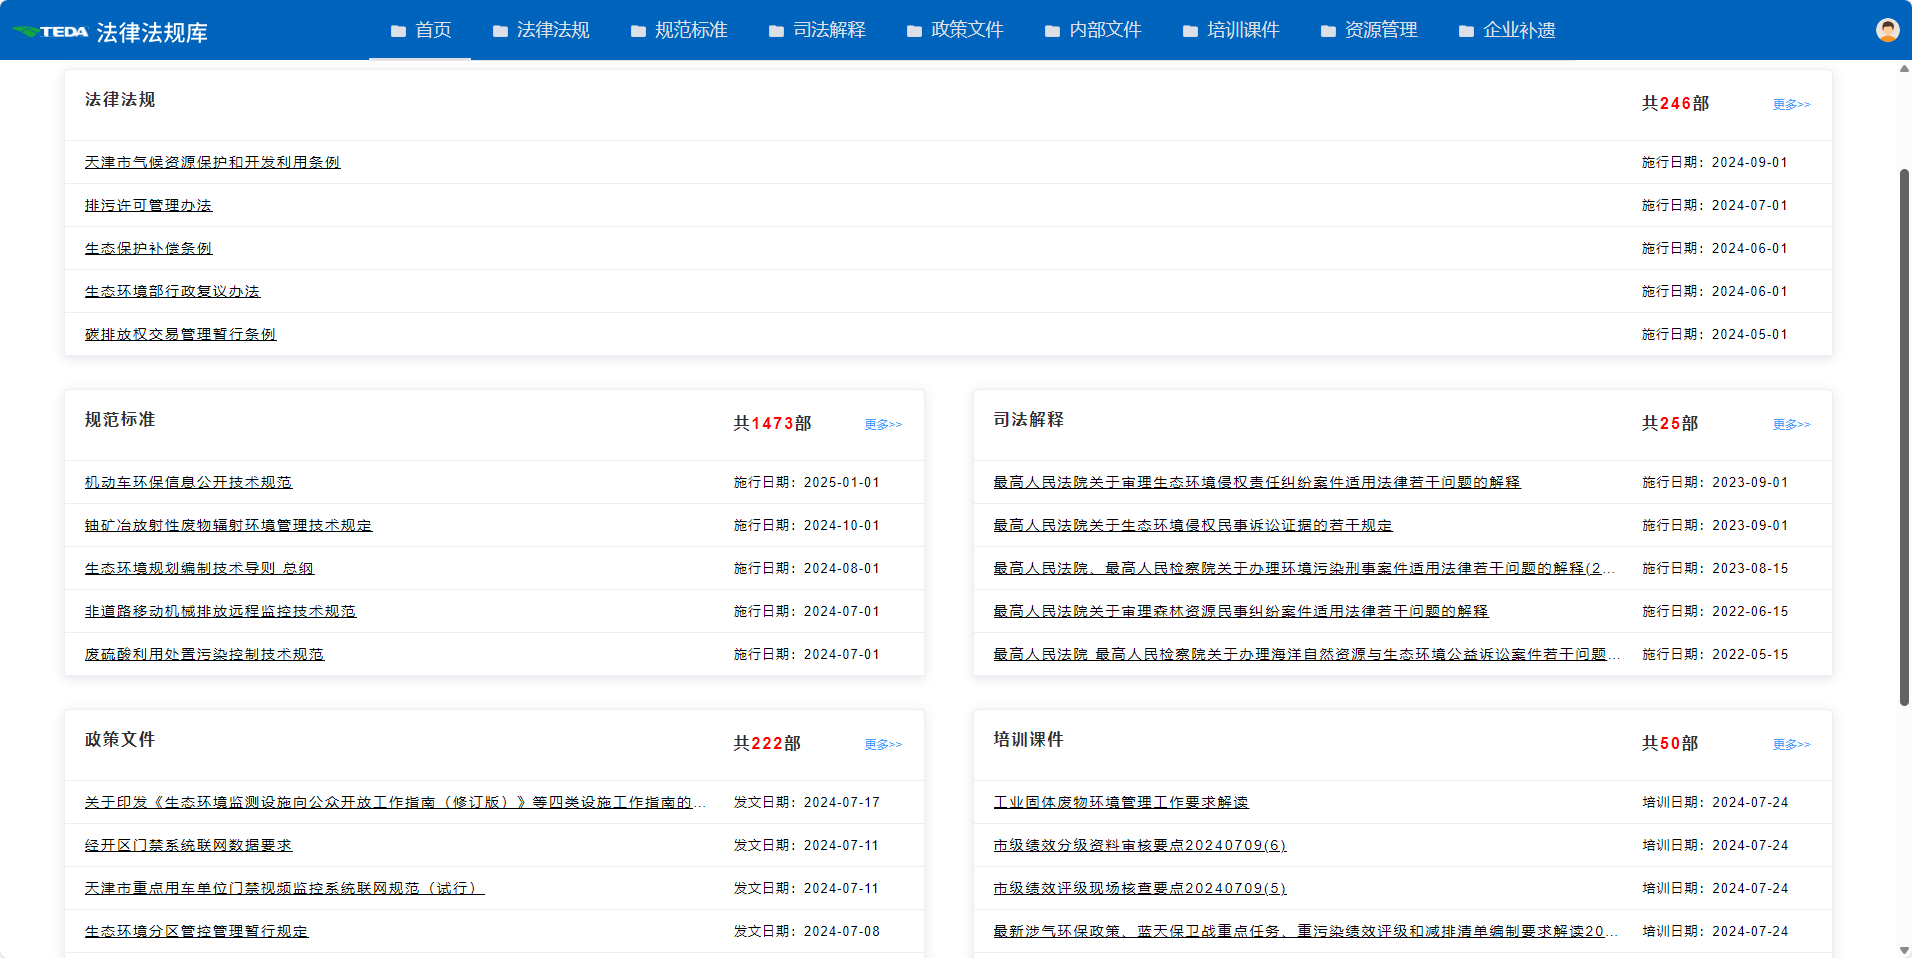Click the folder icon beside 培训课件 nav
This screenshot has width=1912, height=958.
click(1190, 31)
